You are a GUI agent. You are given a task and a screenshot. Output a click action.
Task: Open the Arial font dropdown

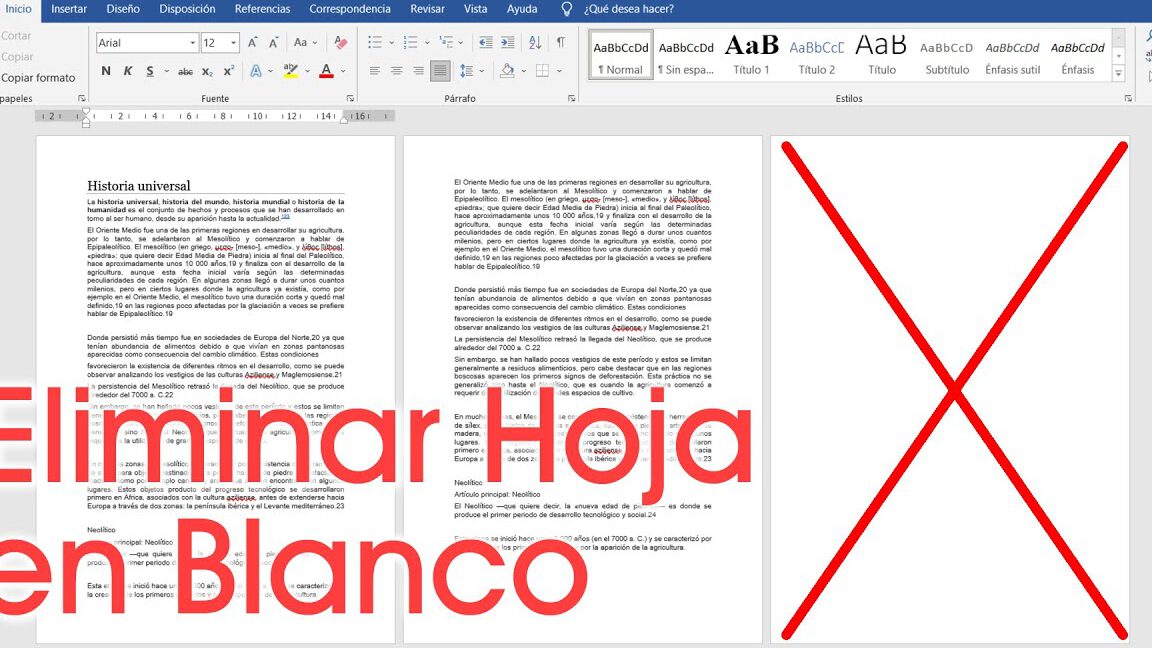click(x=193, y=43)
